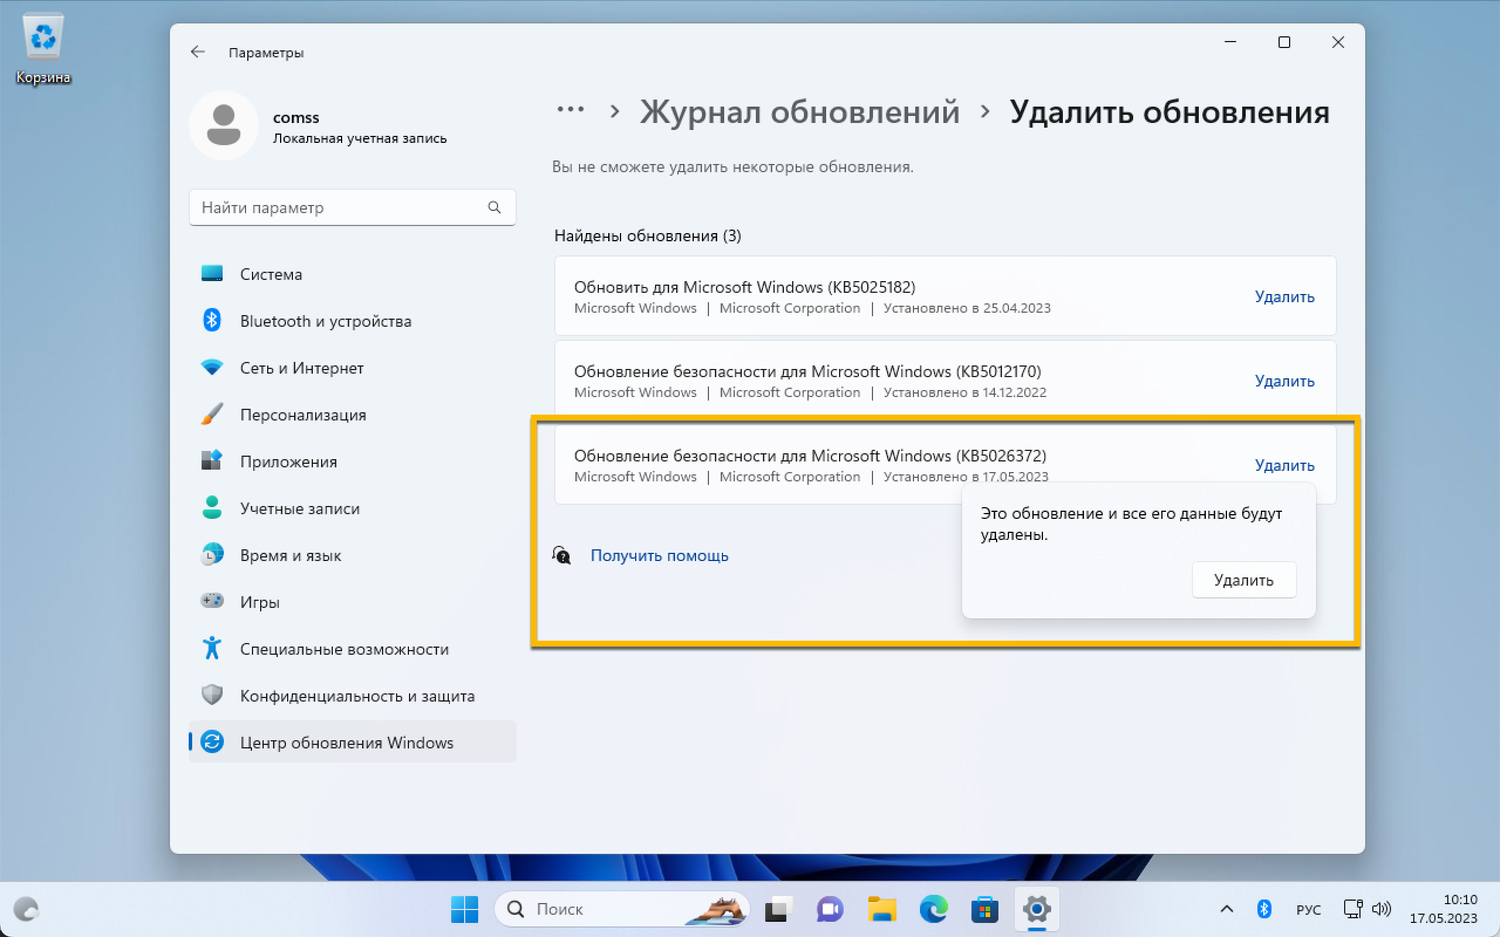1500x937 pixels.
Task: Open the Специальные возможности accessibility icon
Action: click(x=212, y=648)
